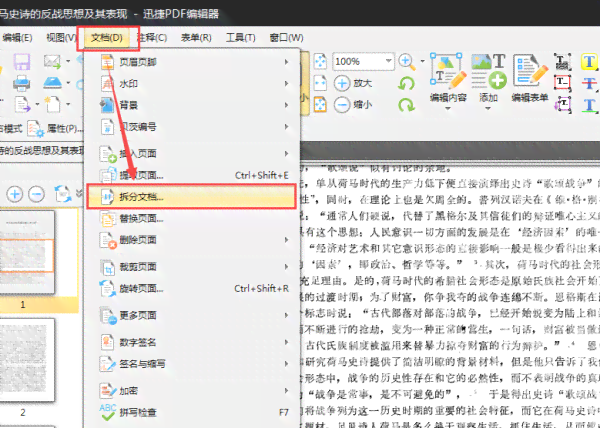The width and height of the screenshot is (600, 428).
Task: Open dropdown arrow beside zoom magnifier
Action: tap(422, 61)
